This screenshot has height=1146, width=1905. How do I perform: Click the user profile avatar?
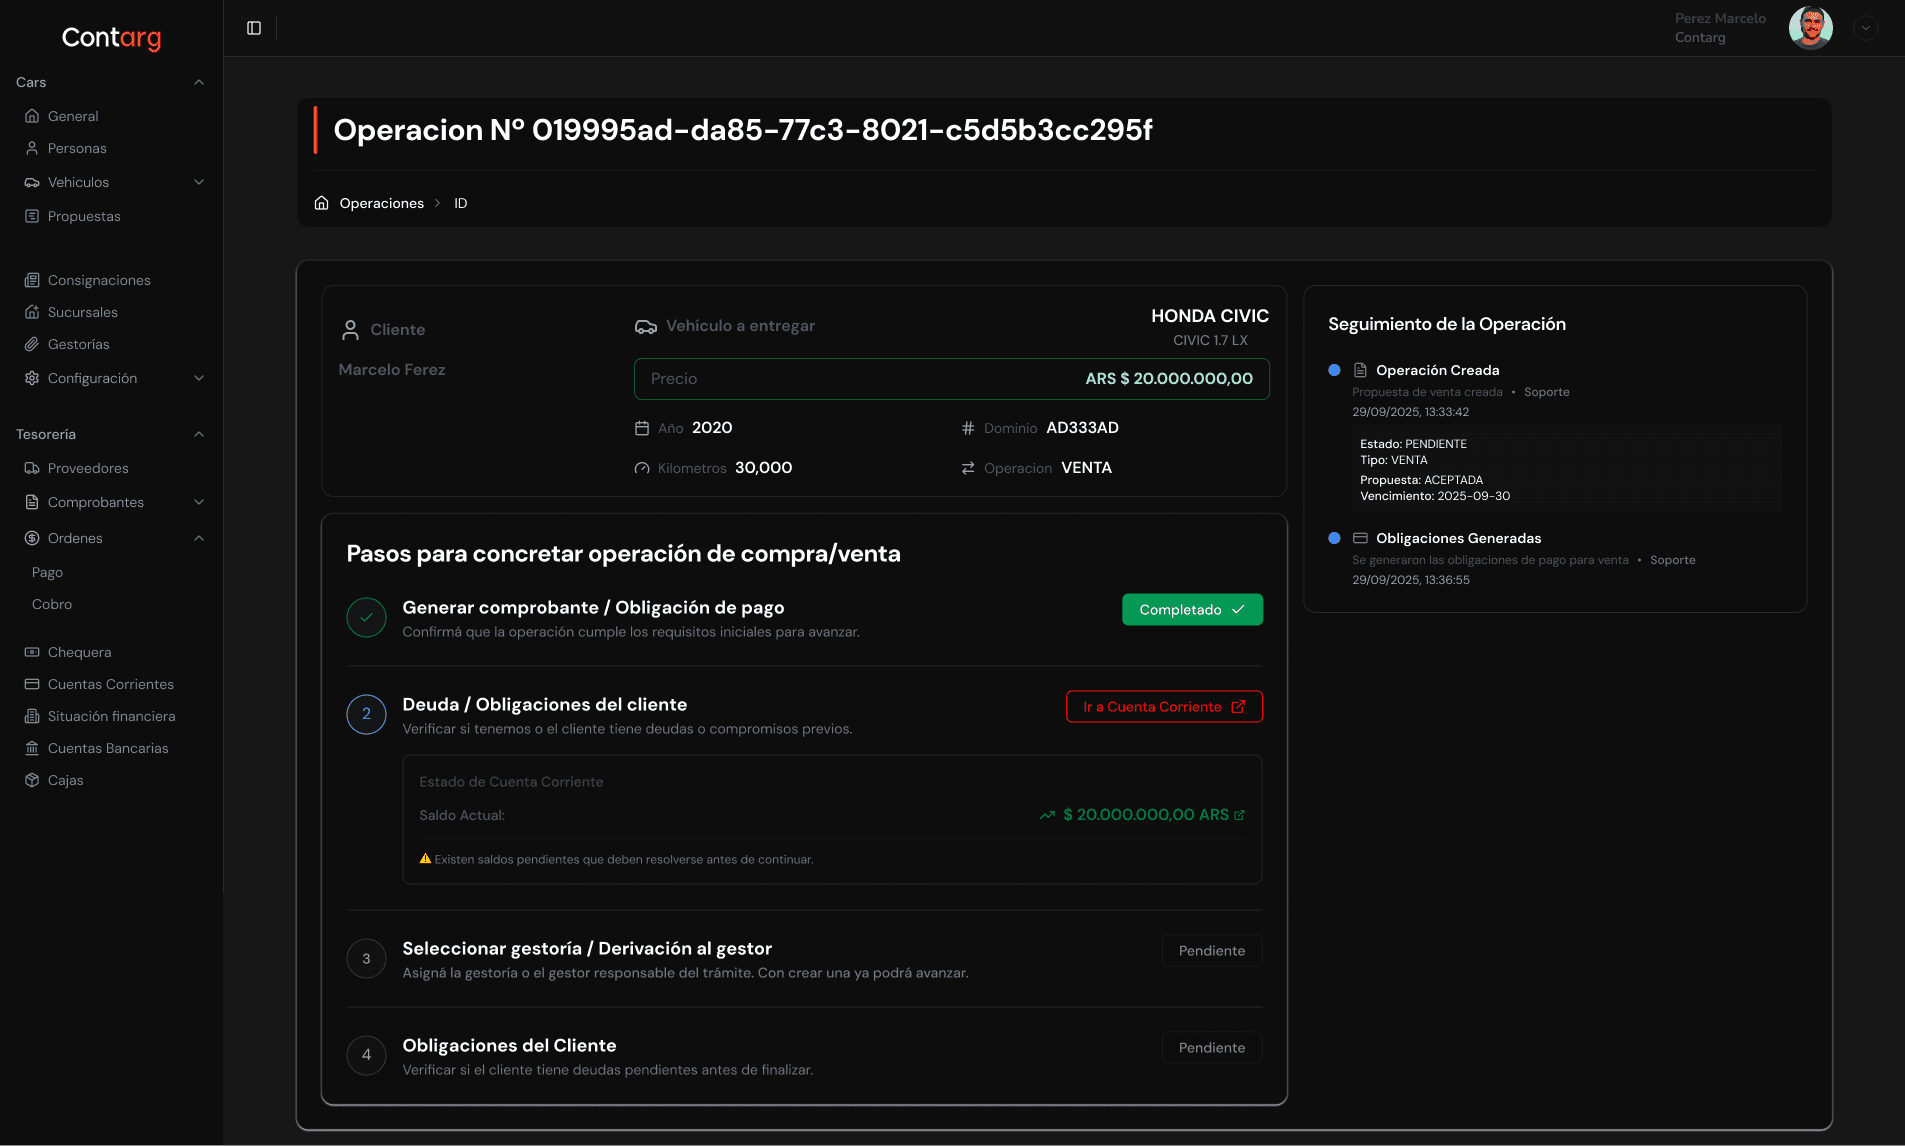point(1810,28)
